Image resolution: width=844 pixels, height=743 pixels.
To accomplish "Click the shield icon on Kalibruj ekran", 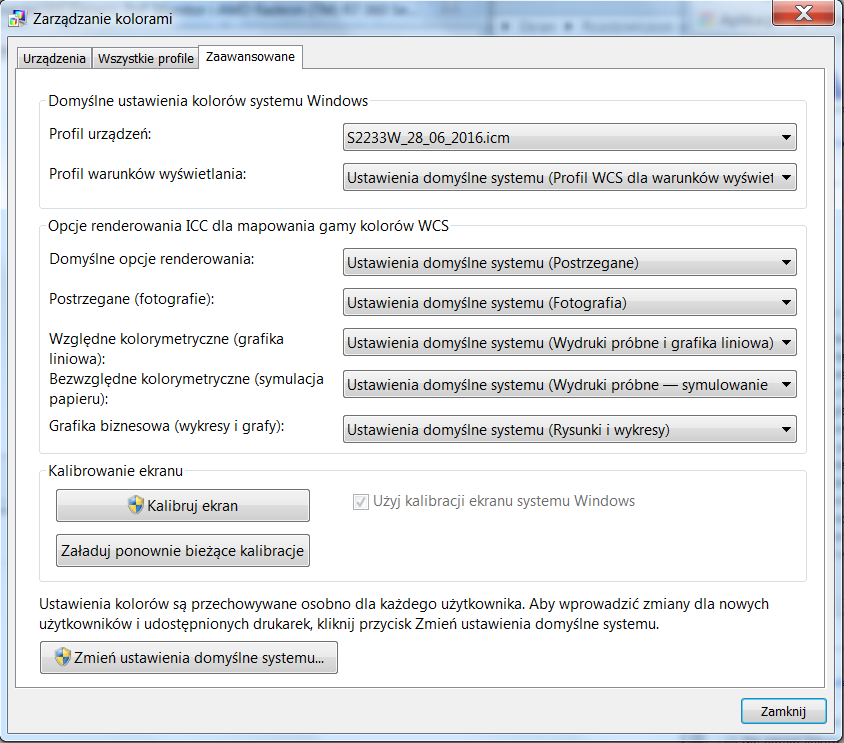I will coord(136,505).
